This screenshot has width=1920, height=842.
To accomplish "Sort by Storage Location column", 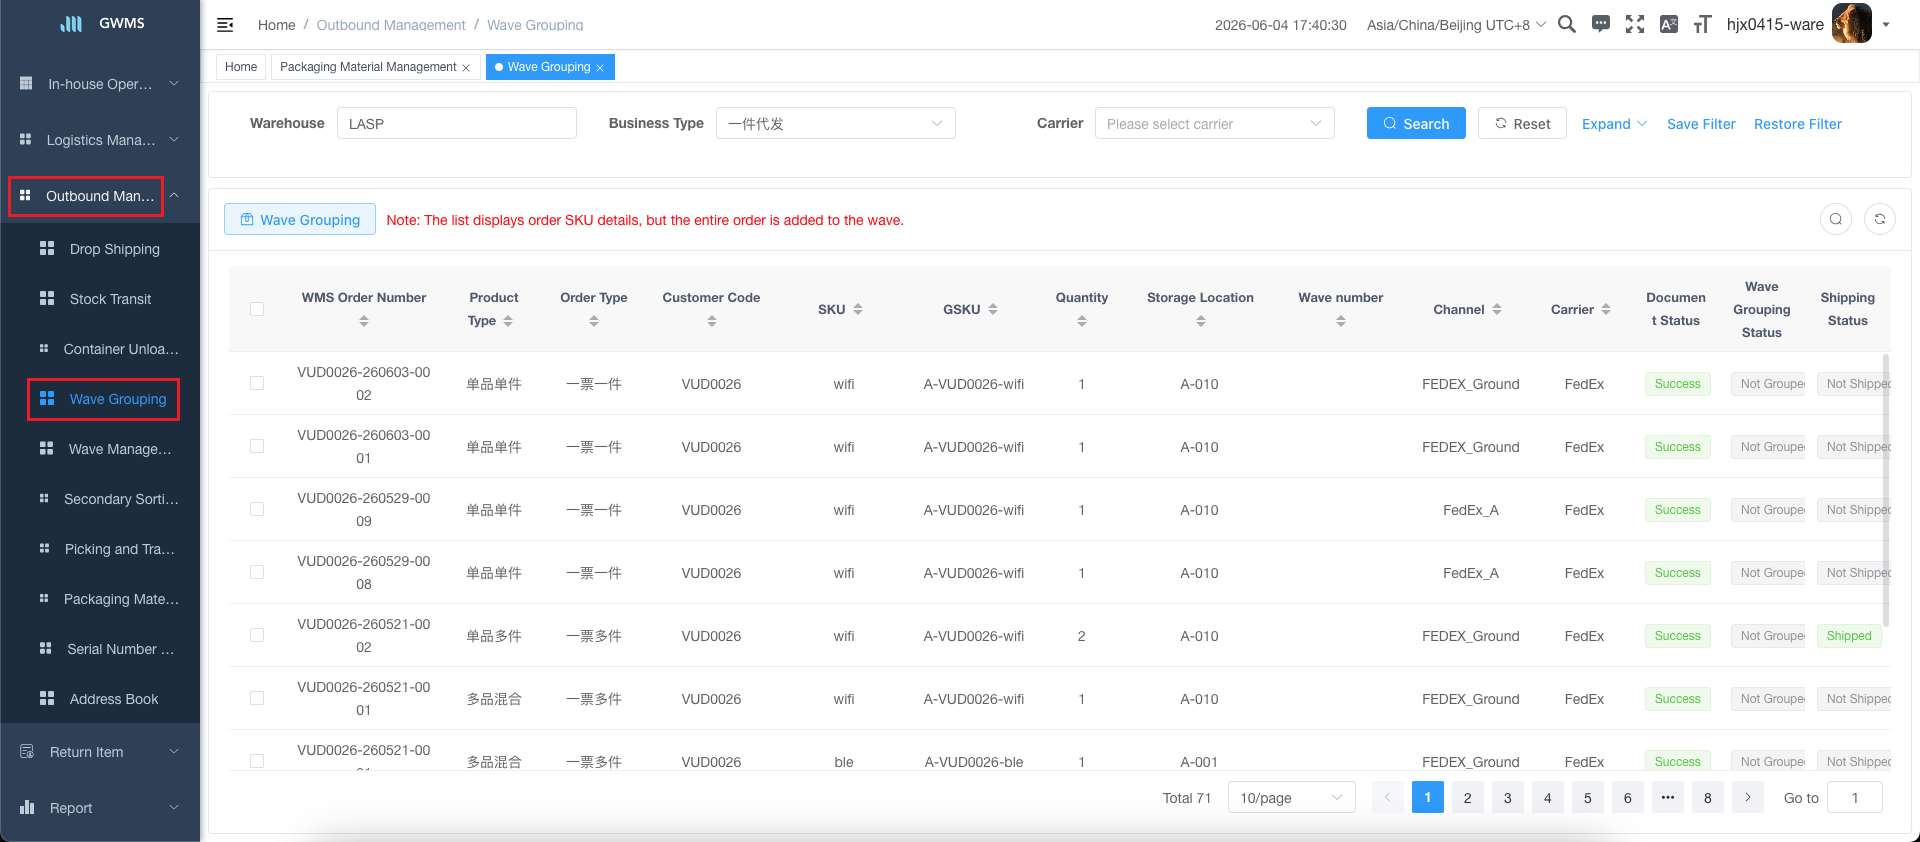I will coord(1200,321).
